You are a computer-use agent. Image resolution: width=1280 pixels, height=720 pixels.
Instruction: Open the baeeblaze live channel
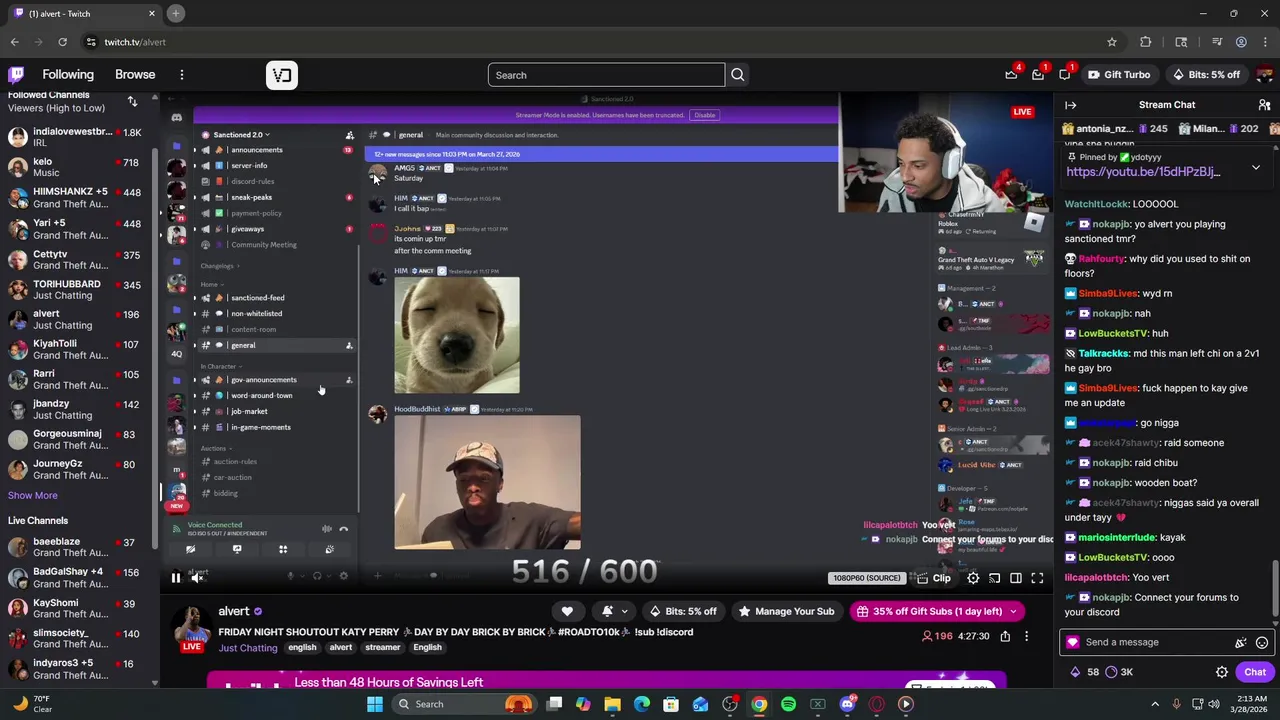pos(76,547)
